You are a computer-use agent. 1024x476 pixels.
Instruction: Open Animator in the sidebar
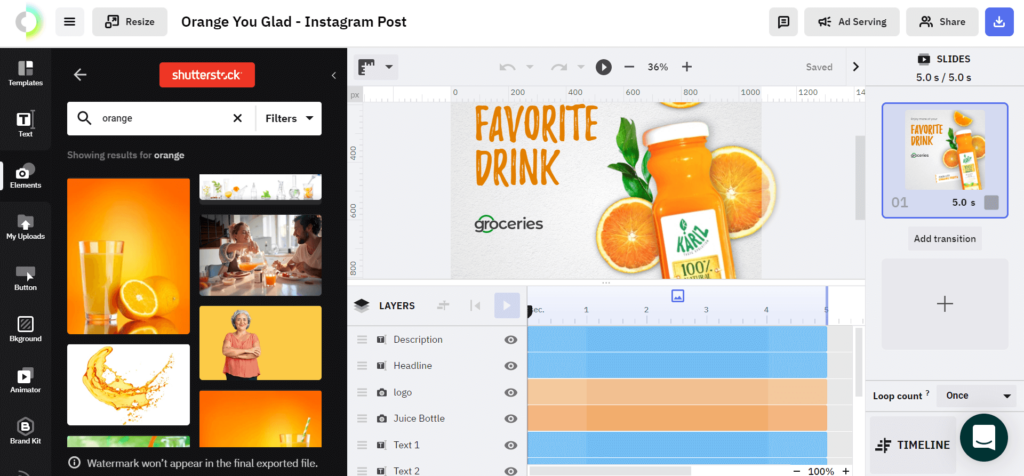25,378
